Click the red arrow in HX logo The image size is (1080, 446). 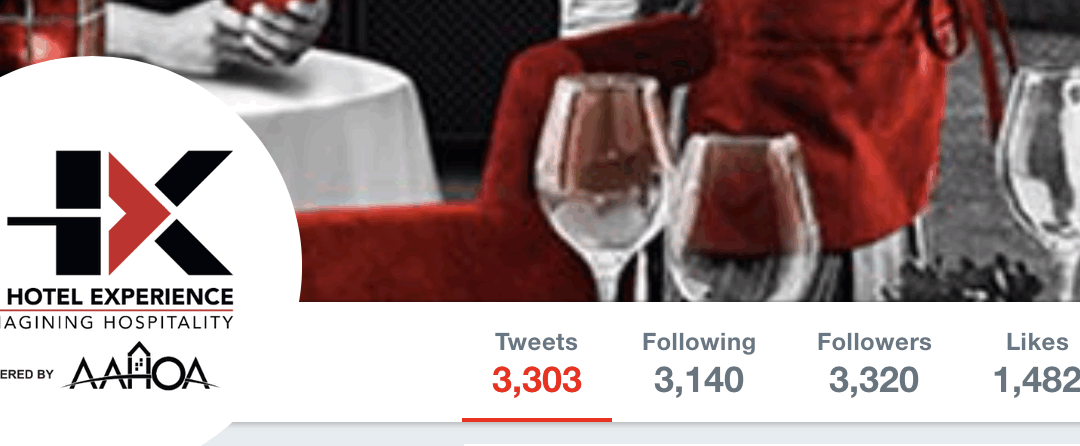click(x=136, y=213)
